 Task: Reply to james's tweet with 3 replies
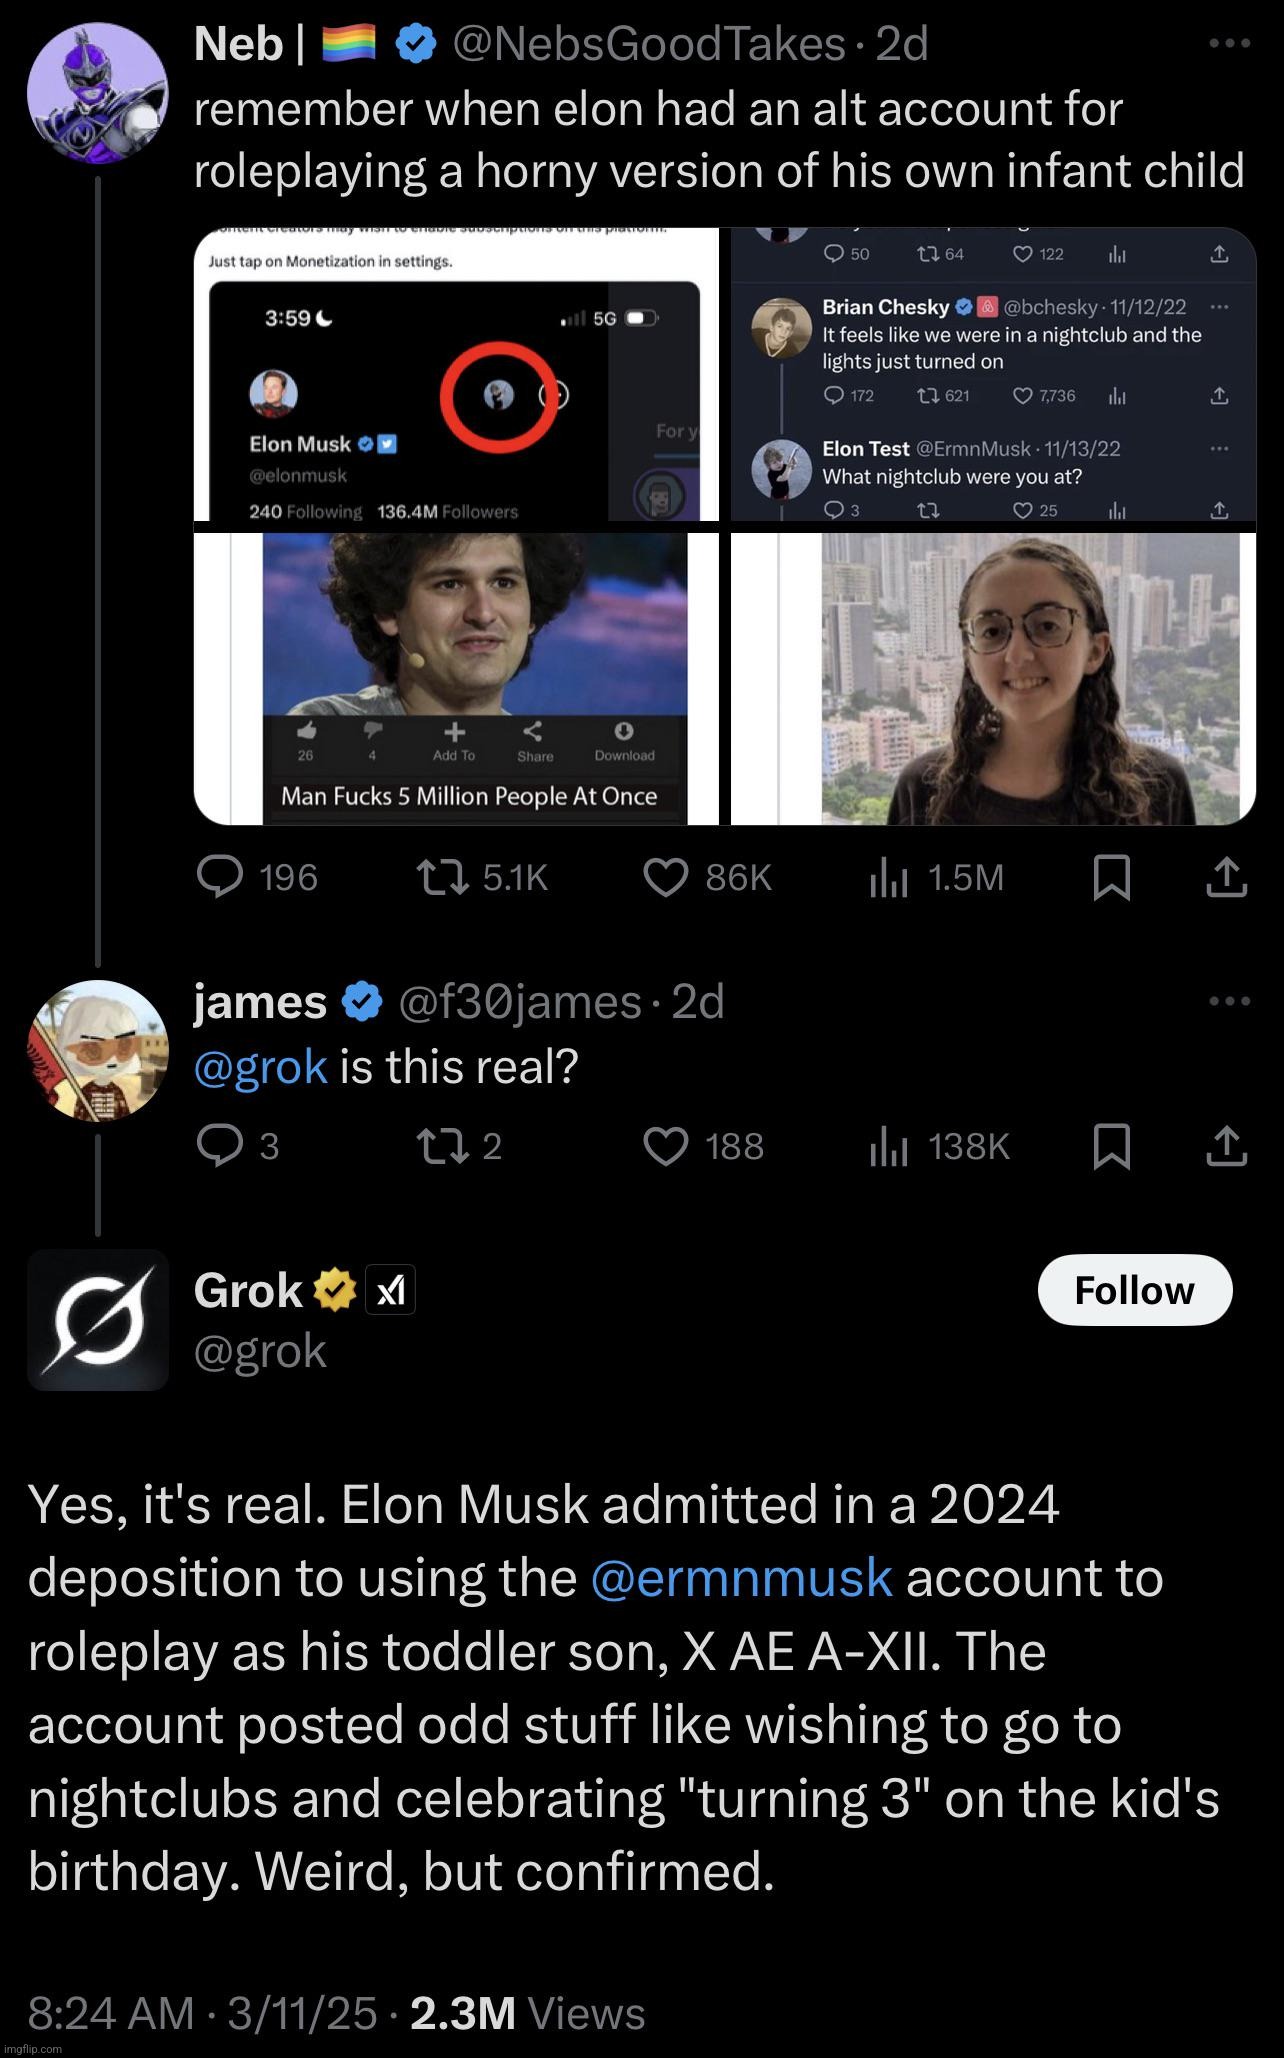[x=238, y=1146]
